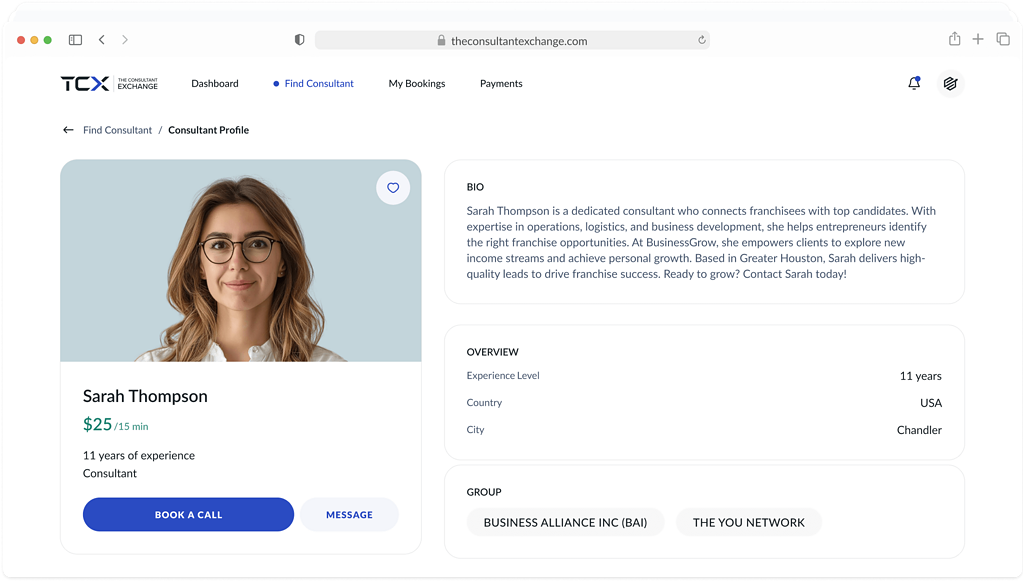Click the address bar showing theconsultantexchange.com

click(x=512, y=40)
